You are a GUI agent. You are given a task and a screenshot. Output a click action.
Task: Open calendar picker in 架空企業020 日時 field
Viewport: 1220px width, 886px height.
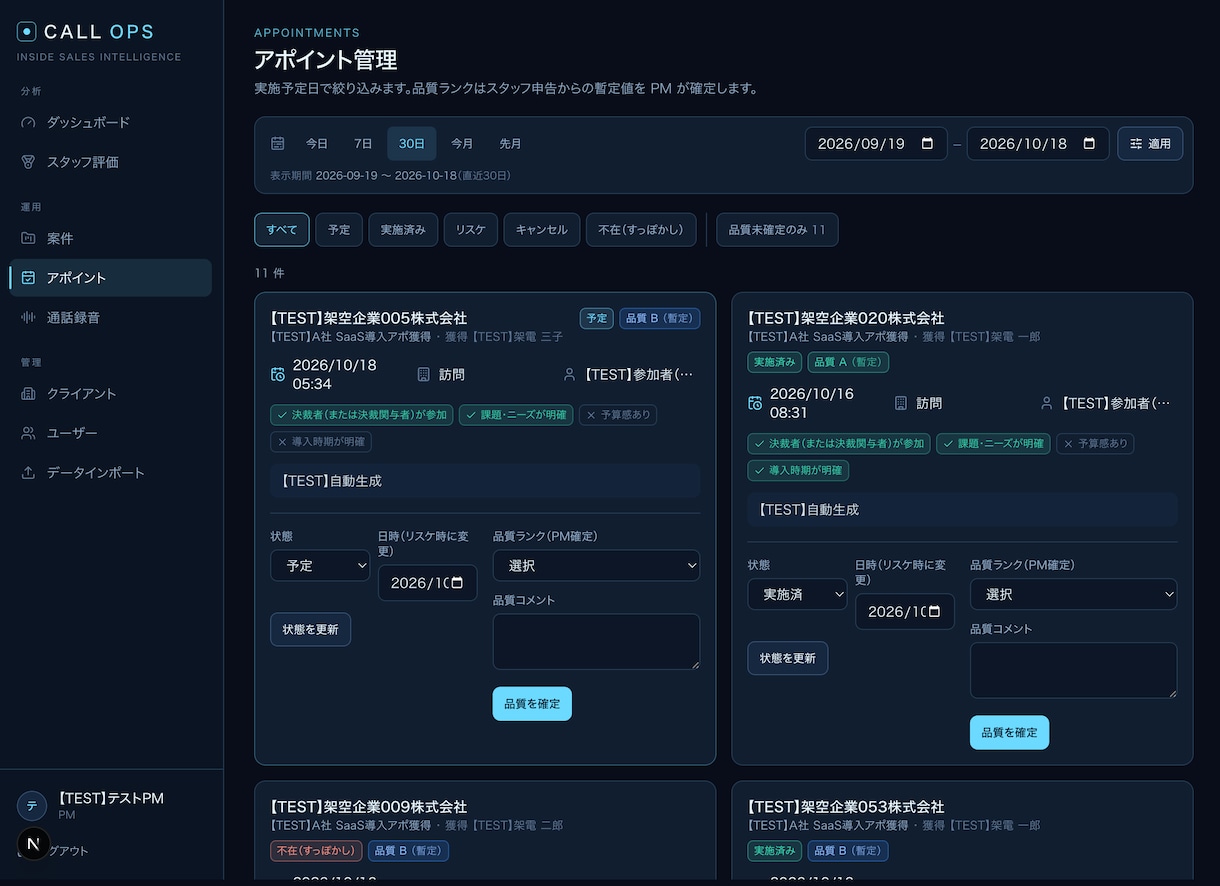point(935,612)
